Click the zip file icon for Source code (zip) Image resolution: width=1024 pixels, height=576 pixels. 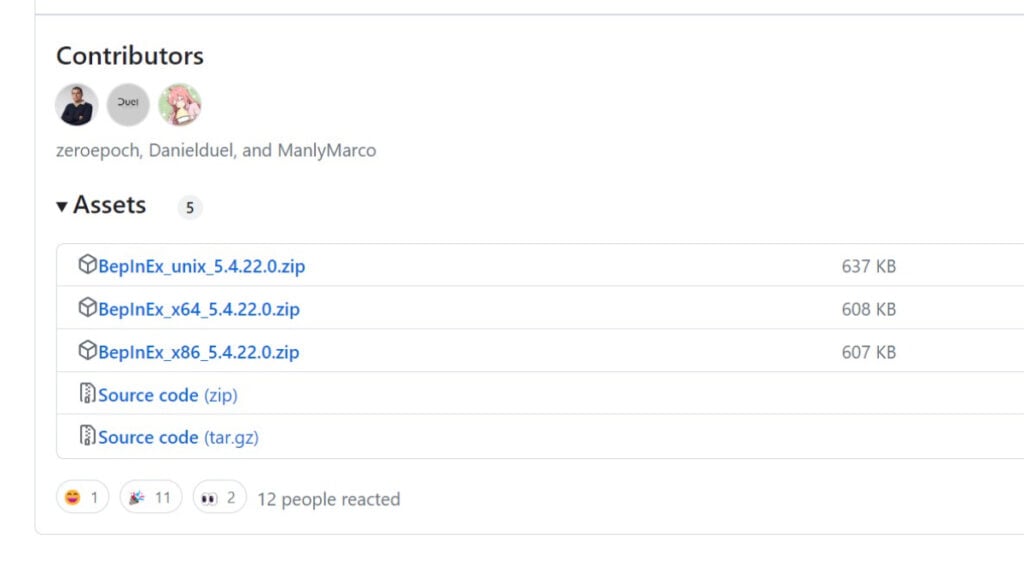click(87, 394)
